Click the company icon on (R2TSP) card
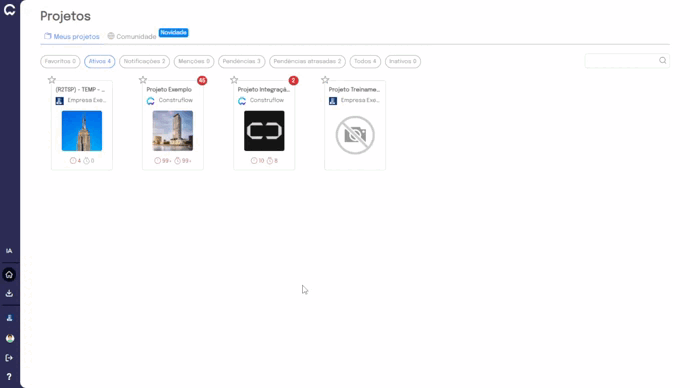 point(59,101)
